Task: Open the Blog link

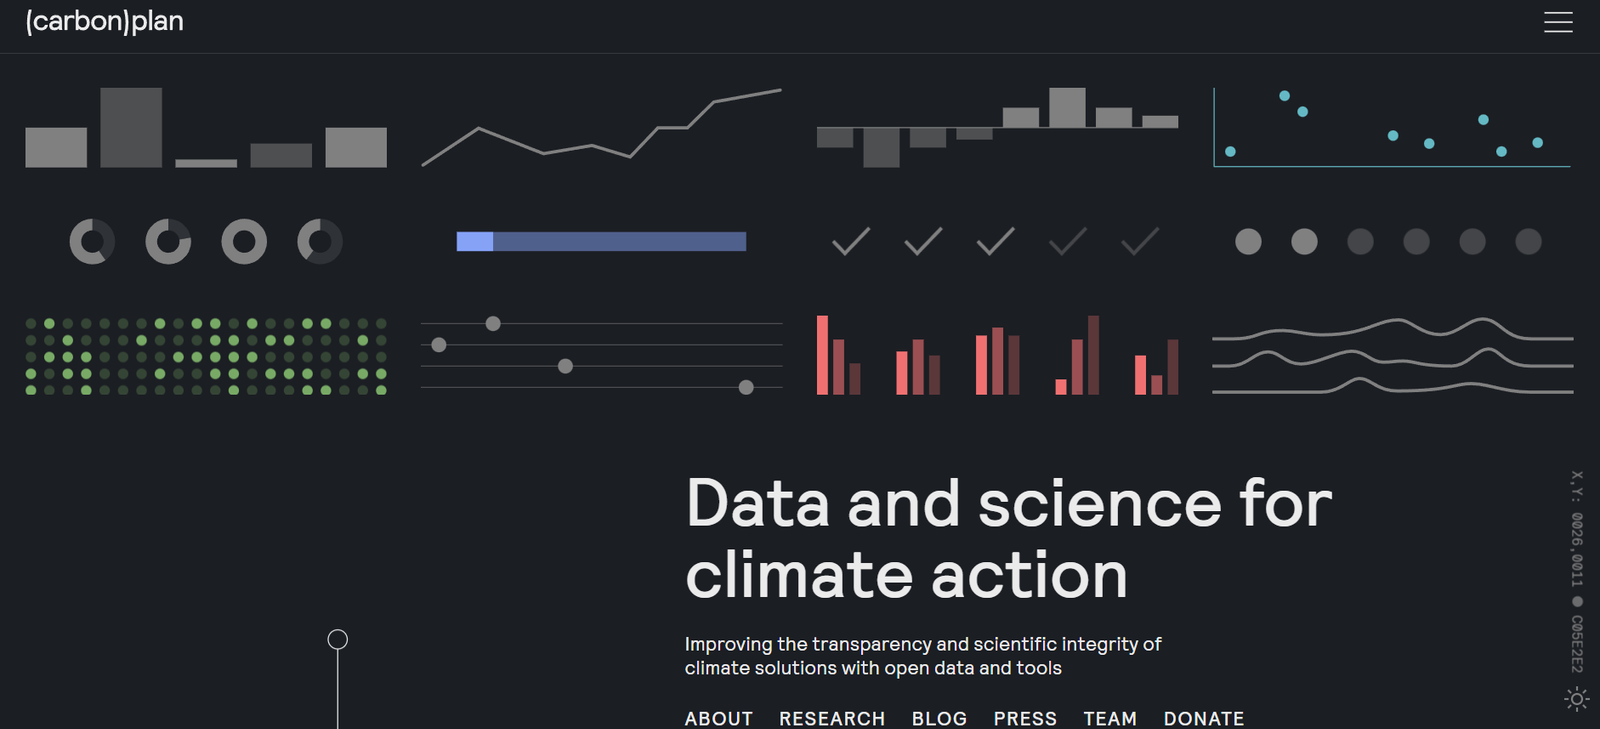Action: pos(939,718)
